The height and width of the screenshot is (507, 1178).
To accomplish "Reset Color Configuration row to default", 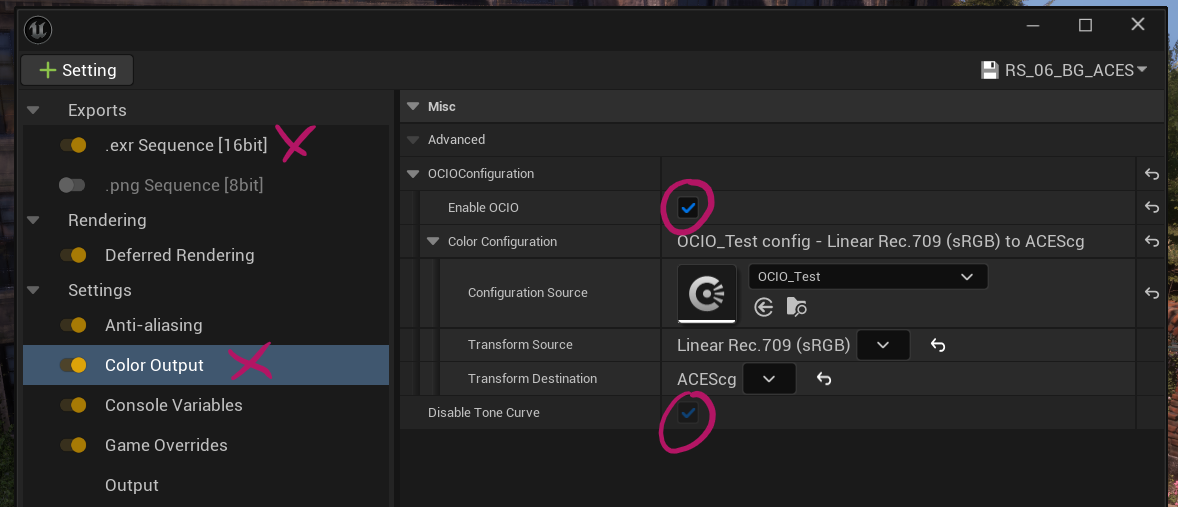I will click(1151, 242).
